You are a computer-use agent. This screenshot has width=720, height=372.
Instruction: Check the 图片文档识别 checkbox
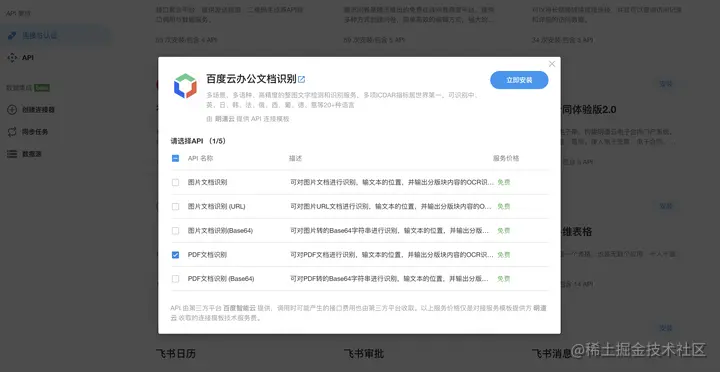[x=175, y=182]
